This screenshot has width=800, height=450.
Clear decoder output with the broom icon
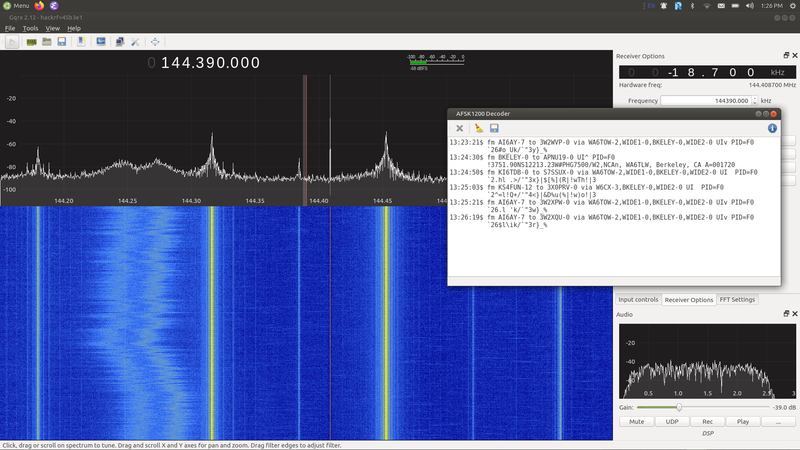[479, 129]
